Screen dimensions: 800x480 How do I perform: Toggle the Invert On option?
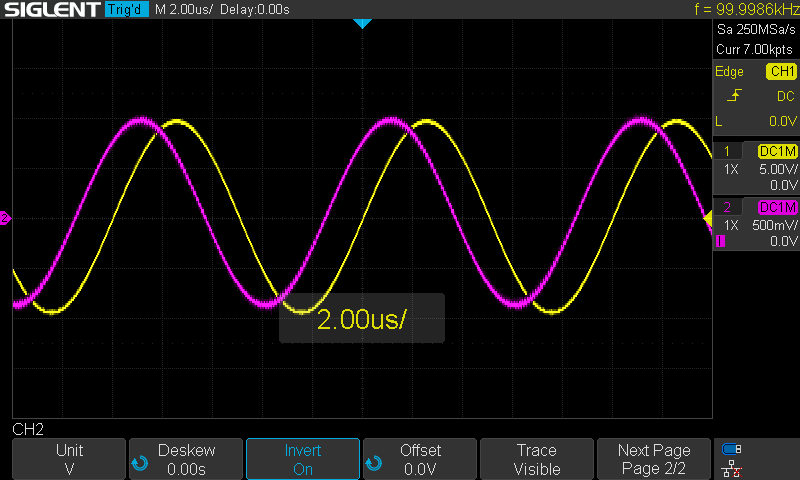(303, 459)
